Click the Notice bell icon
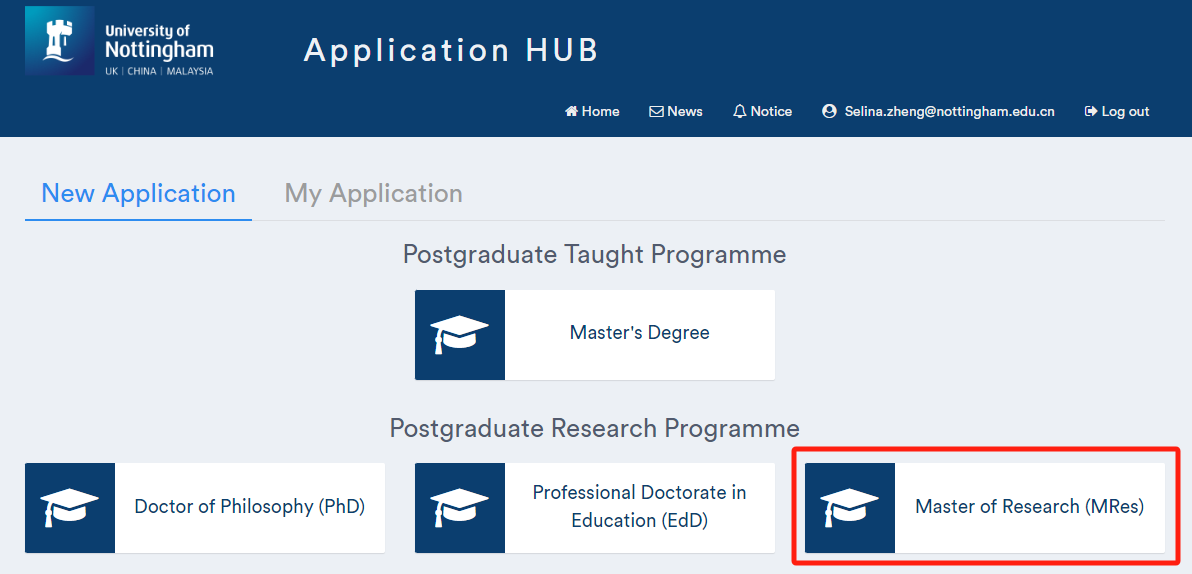 (740, 112)
